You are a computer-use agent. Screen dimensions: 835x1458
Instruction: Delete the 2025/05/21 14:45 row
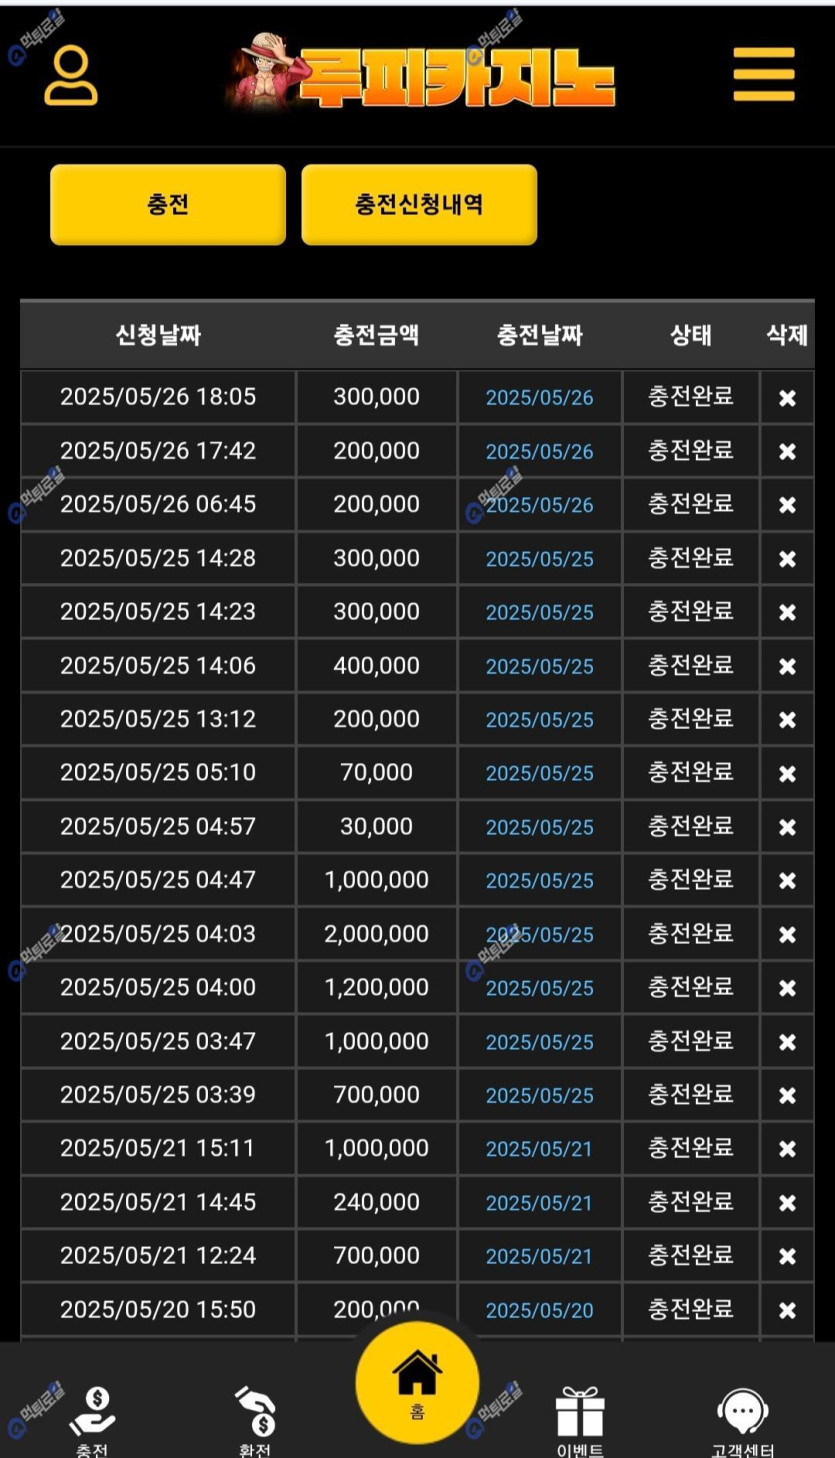tap(787, 1203)
